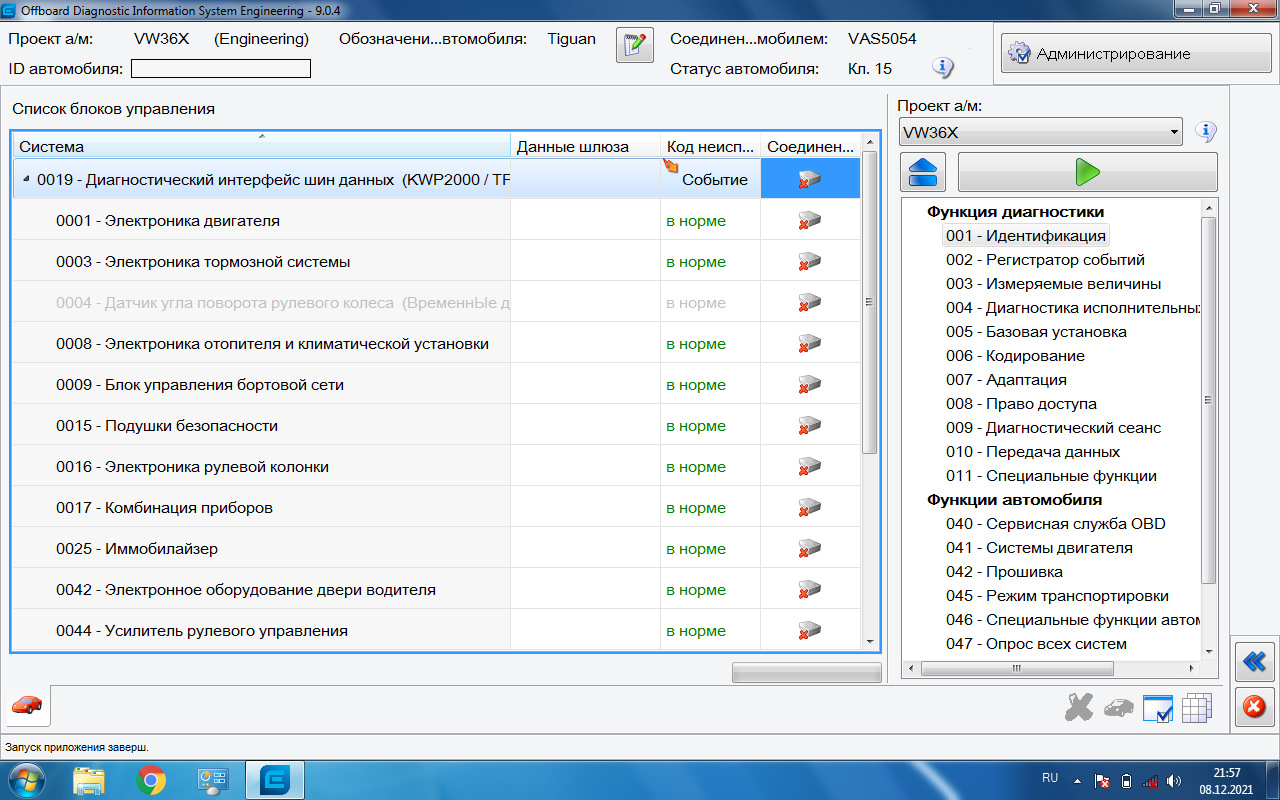Select 005 - Базовая установка

tap(1036, 332)
